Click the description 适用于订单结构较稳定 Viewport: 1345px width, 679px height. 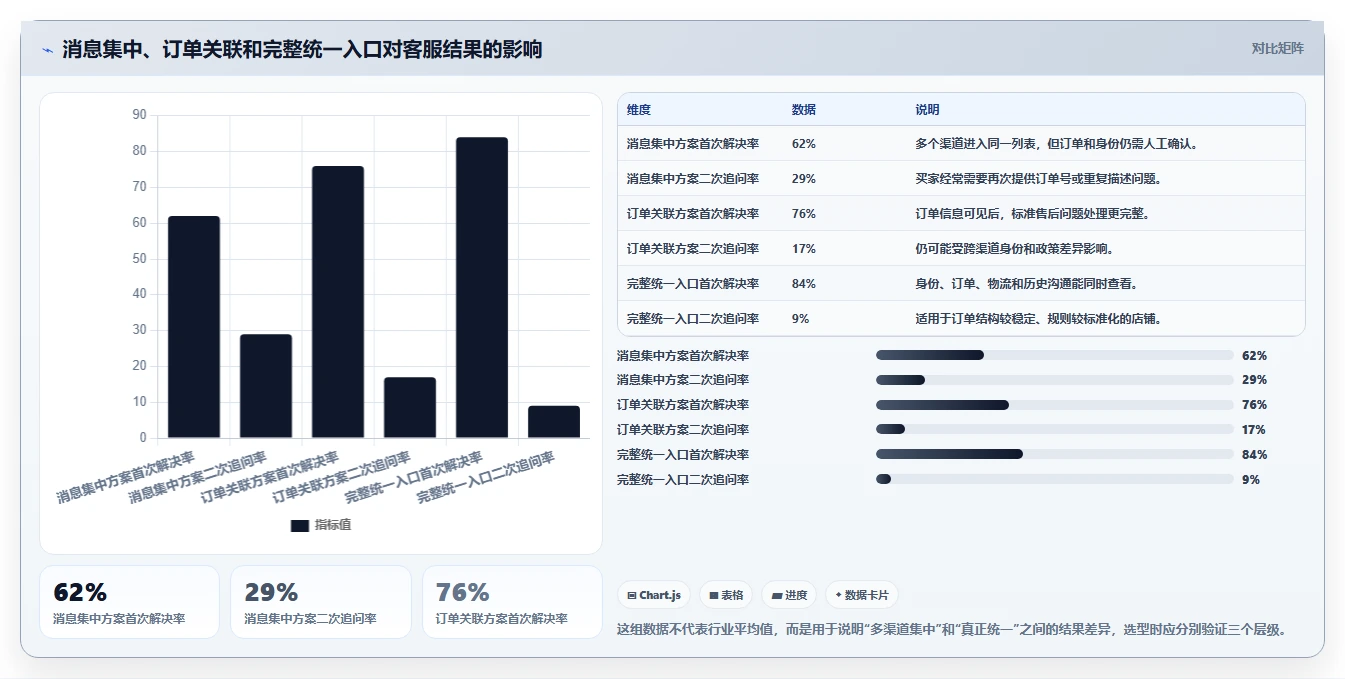tap(1038, 319)
